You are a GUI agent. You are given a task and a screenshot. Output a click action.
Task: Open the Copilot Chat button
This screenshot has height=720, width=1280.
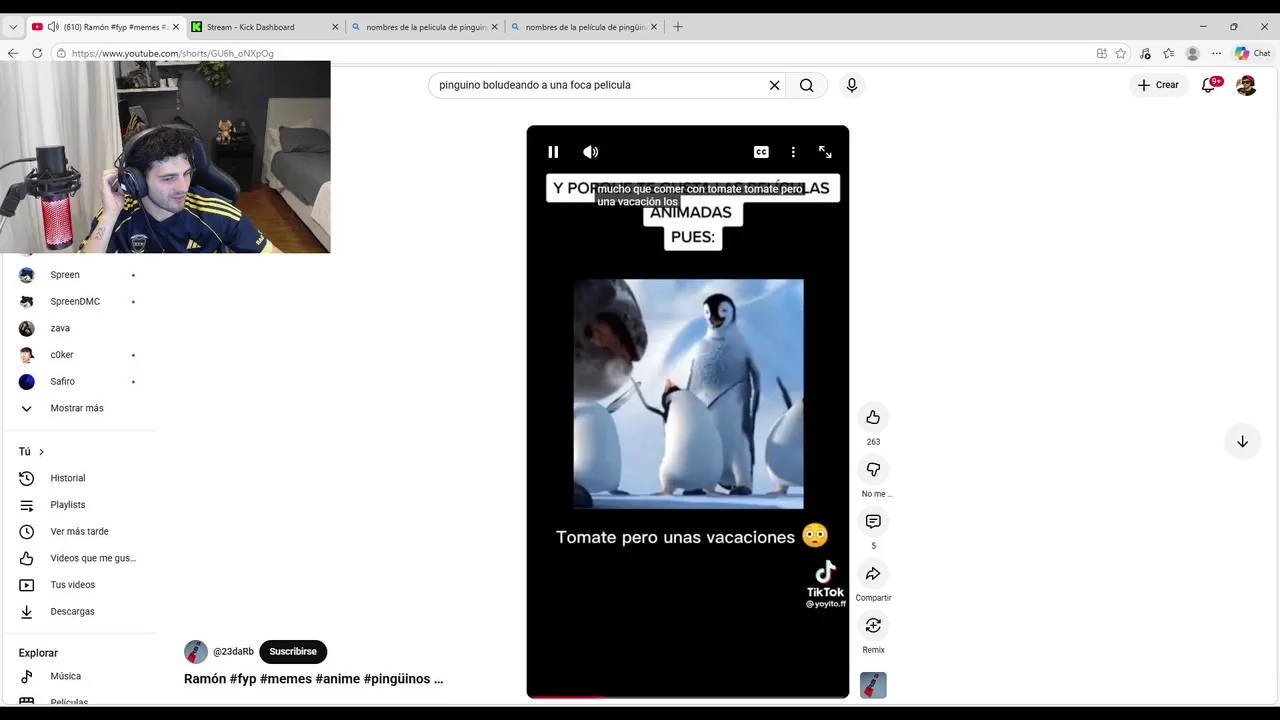[1252, 53]
